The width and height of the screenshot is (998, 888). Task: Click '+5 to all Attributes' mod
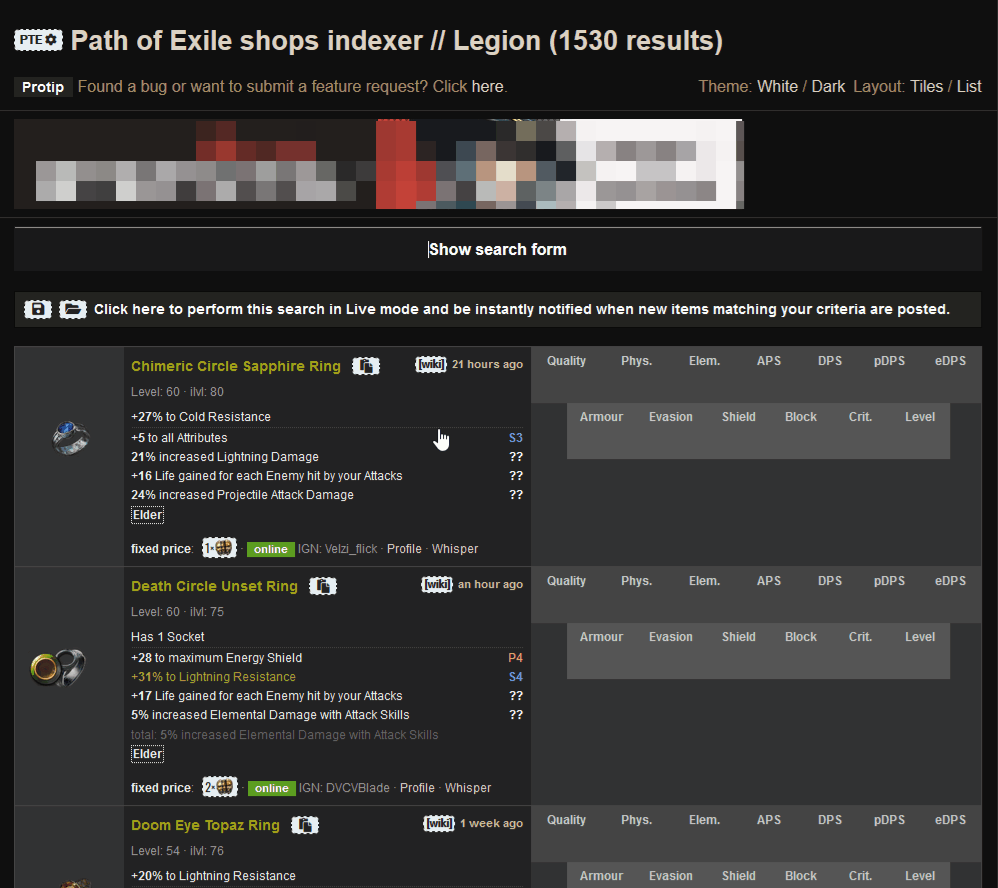pos(179,438)
